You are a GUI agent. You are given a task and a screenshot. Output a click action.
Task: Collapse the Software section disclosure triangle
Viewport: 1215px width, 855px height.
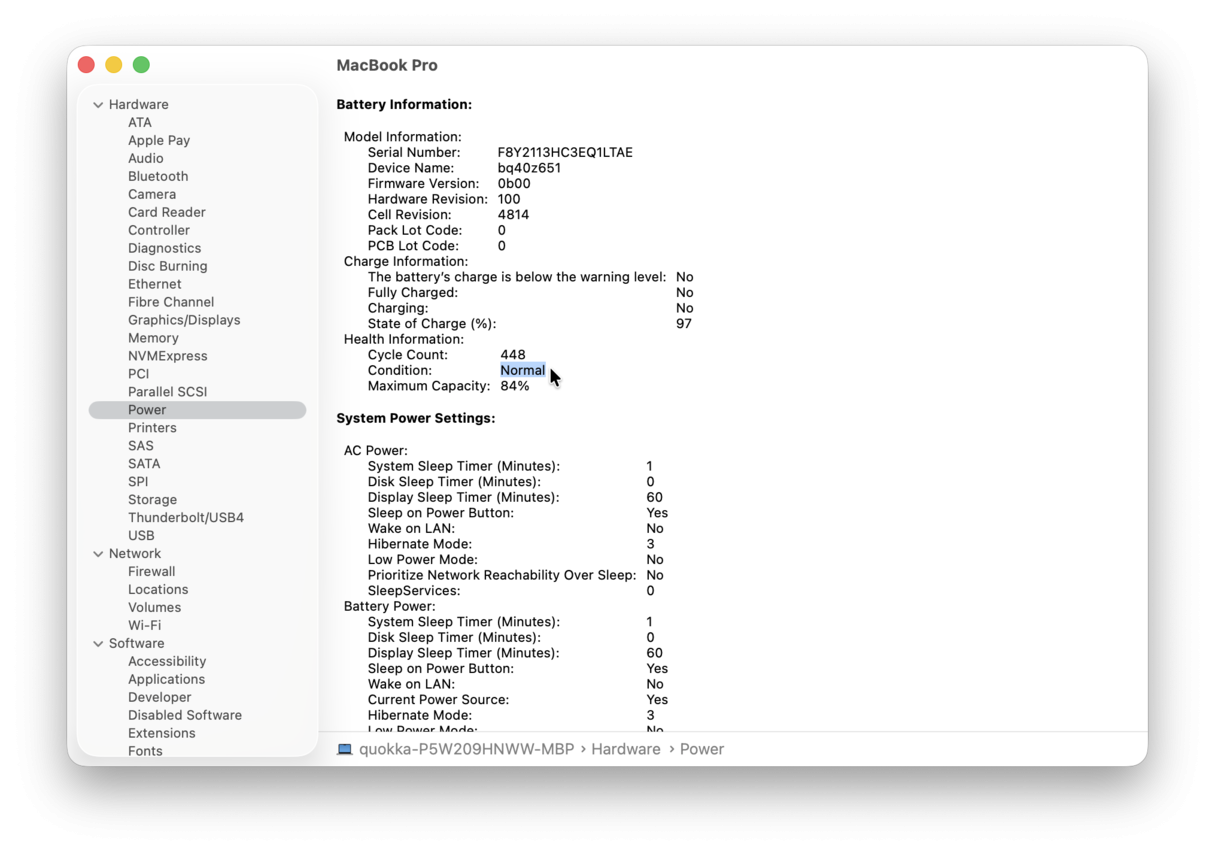pos(98,644)
